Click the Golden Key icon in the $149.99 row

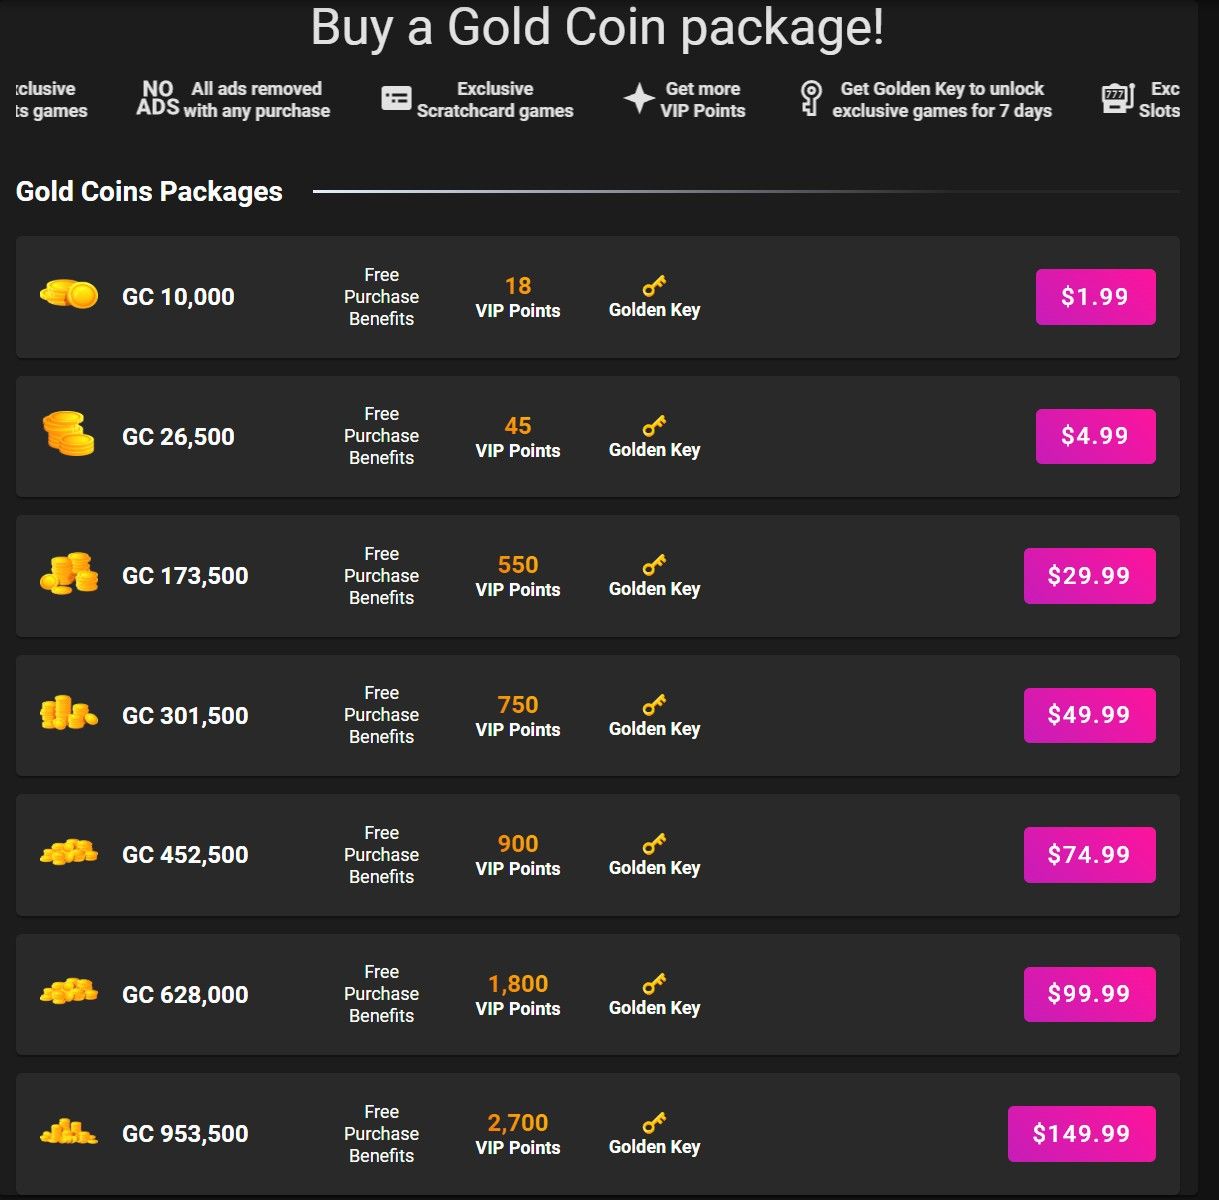point(654,1124)
